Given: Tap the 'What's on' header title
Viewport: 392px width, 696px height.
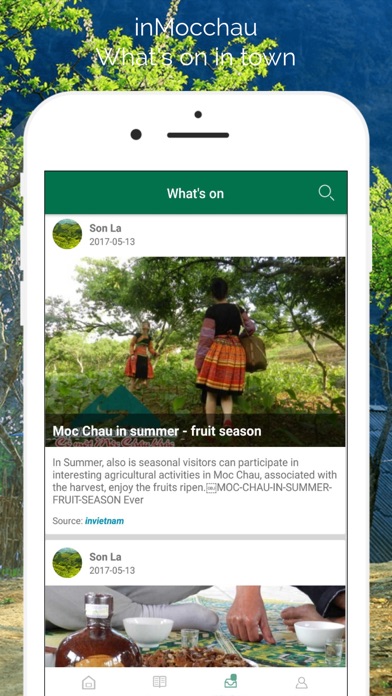Looking at the screenshot, I should click(195, 194).
